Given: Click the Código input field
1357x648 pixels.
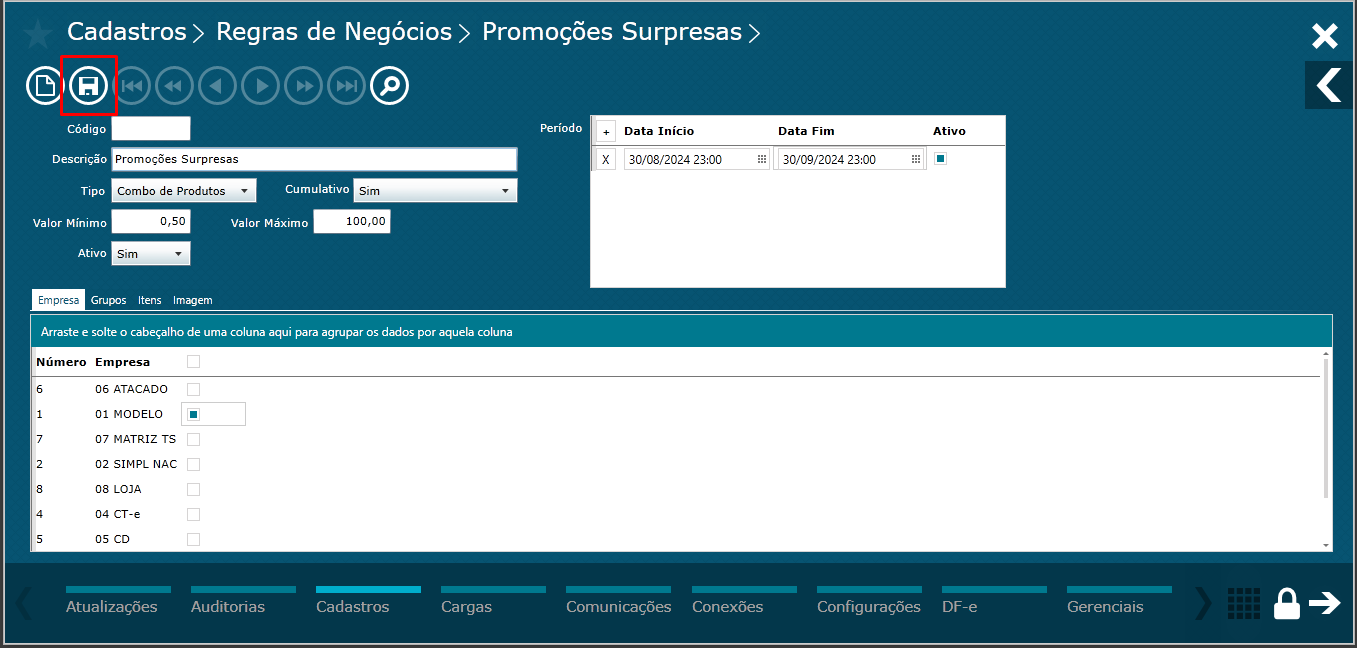Looking at the screenshot, I should (151, 128).
